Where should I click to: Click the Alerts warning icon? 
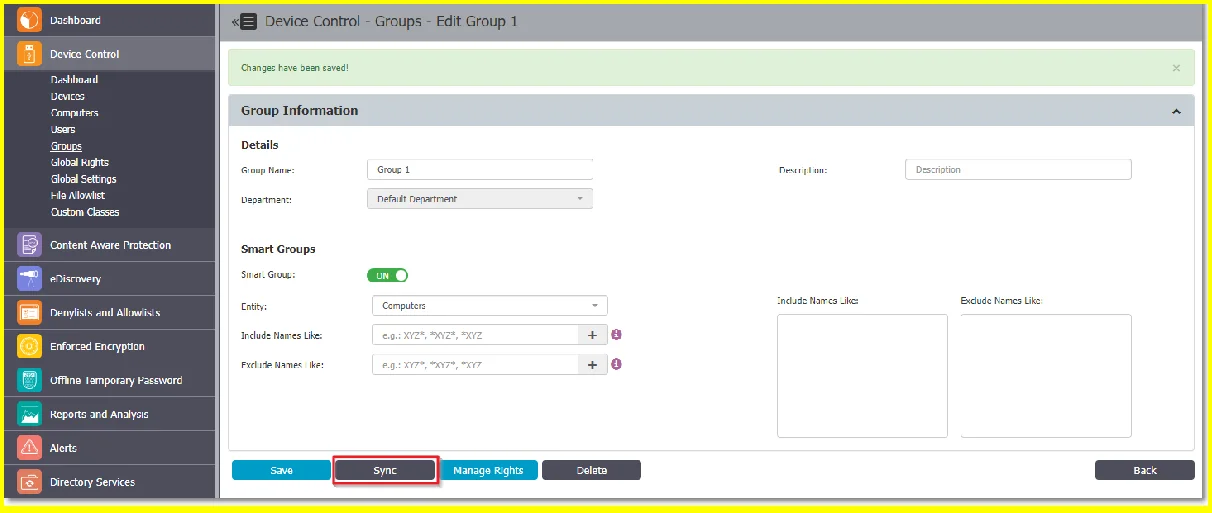pos(30,448)
